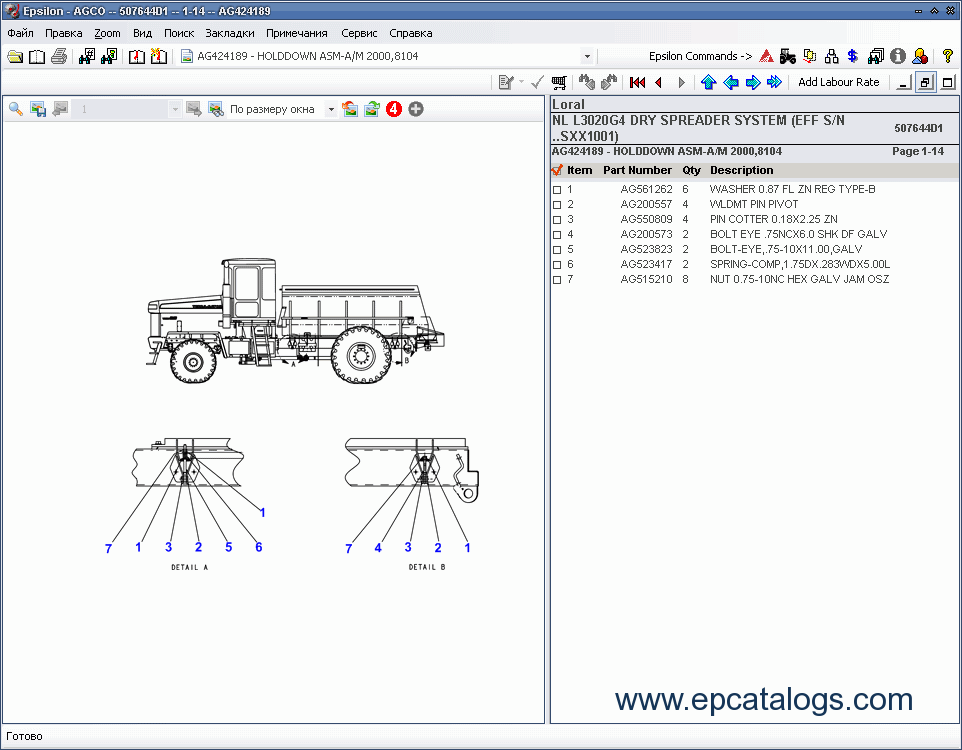Click the grey plus circle icon
Screen dimensions: 962x750
[416, 109]
